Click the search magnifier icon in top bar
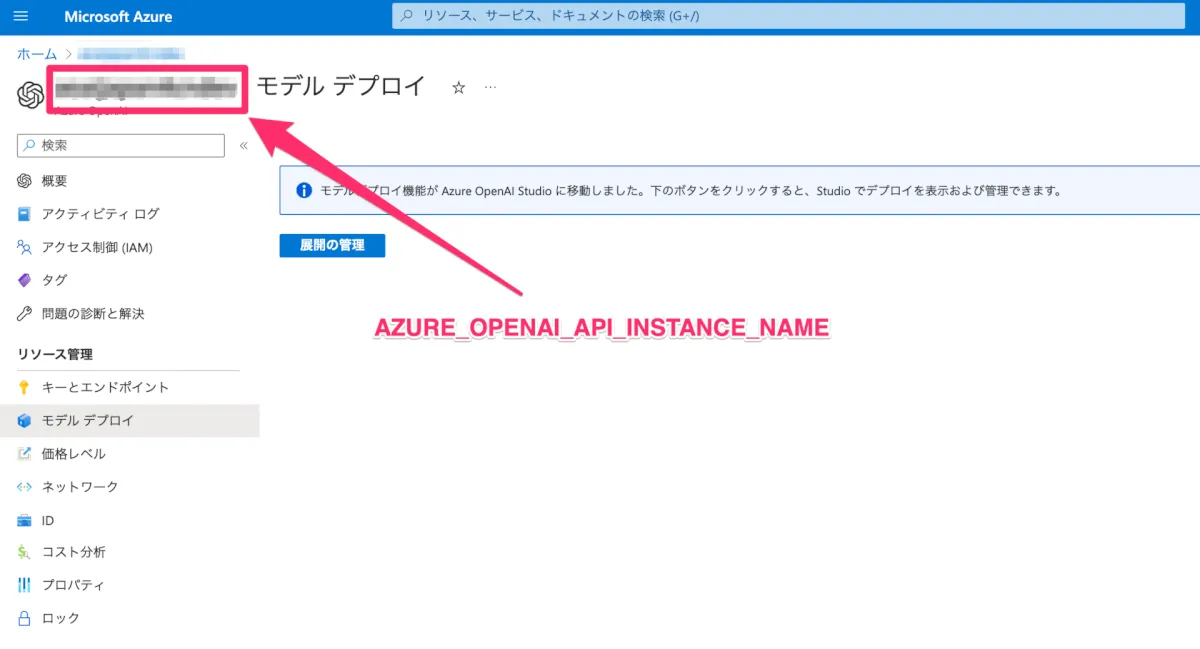The height and width of the screenshot is (649, 1200). tap(407, 16)
